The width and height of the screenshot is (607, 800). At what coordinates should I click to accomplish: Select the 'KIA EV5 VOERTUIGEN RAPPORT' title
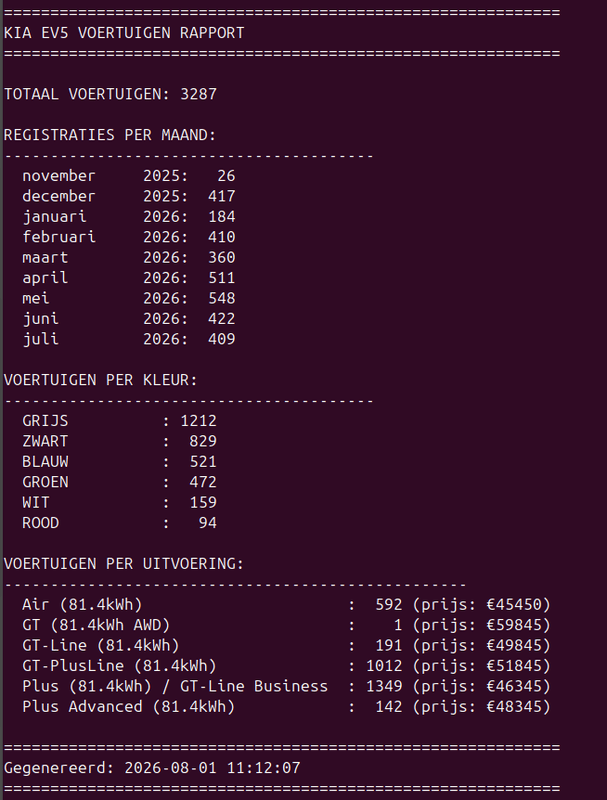click(124, 33)
